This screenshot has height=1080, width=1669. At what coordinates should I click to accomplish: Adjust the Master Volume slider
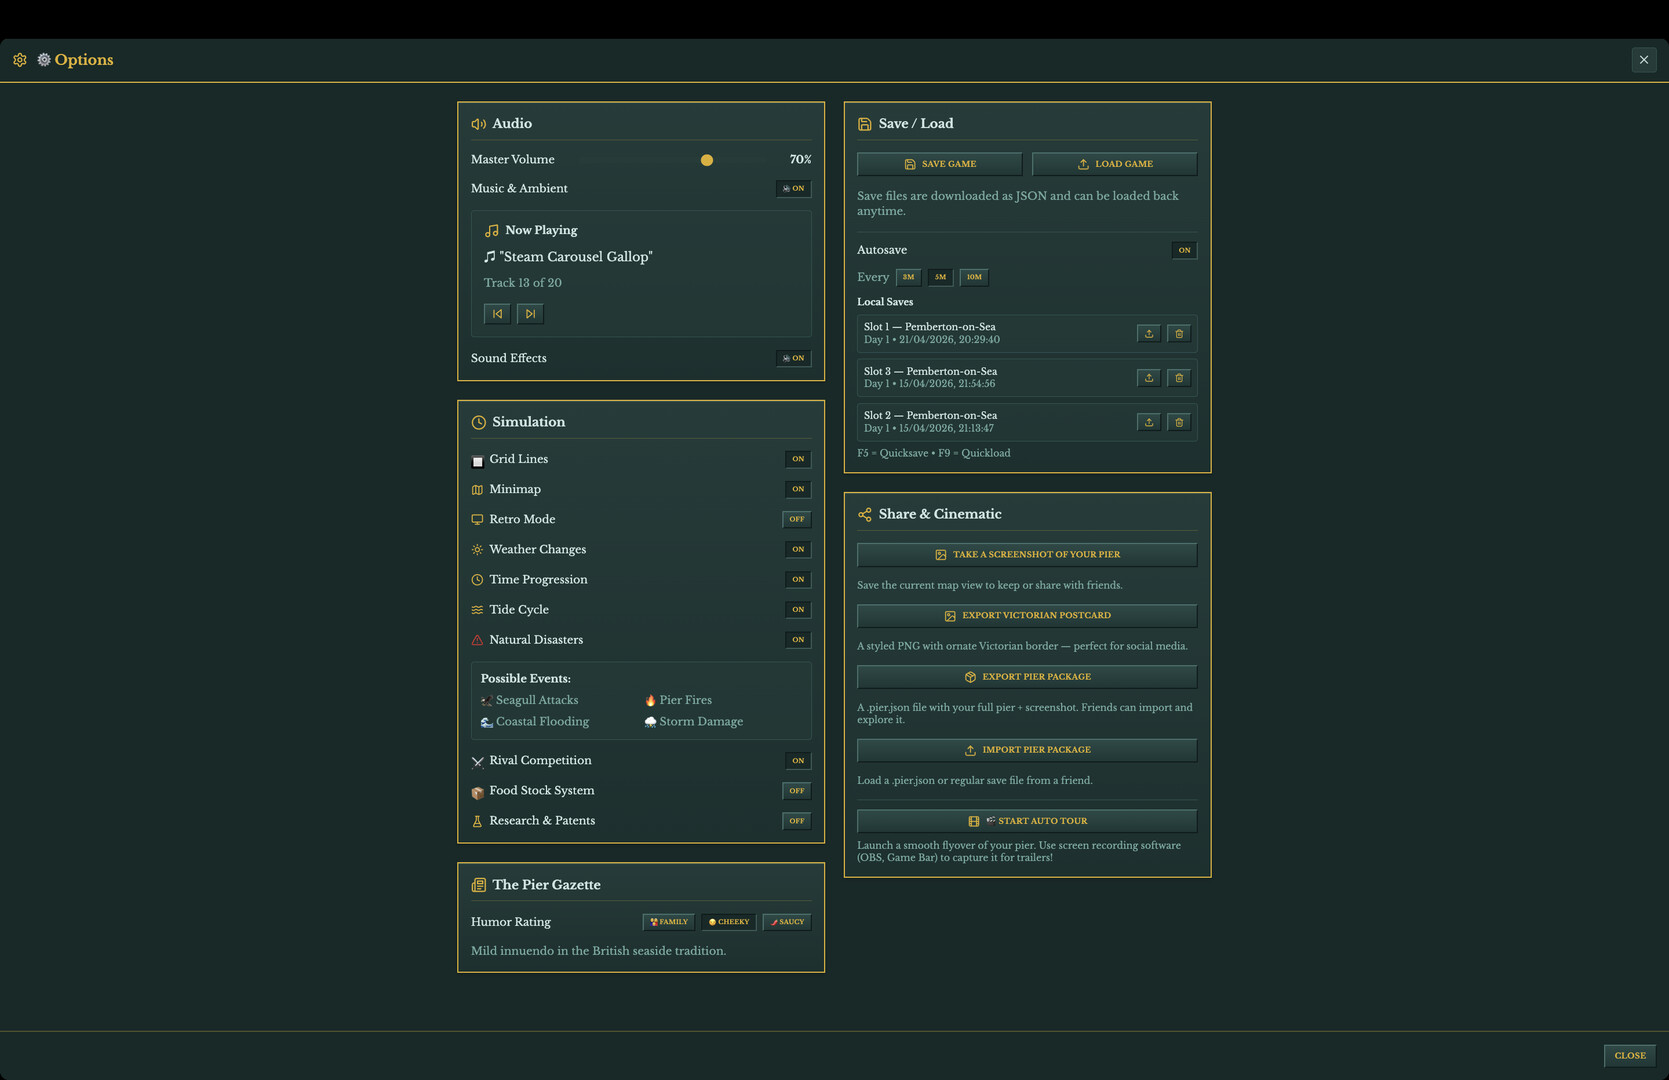click(x=707, y=160)
